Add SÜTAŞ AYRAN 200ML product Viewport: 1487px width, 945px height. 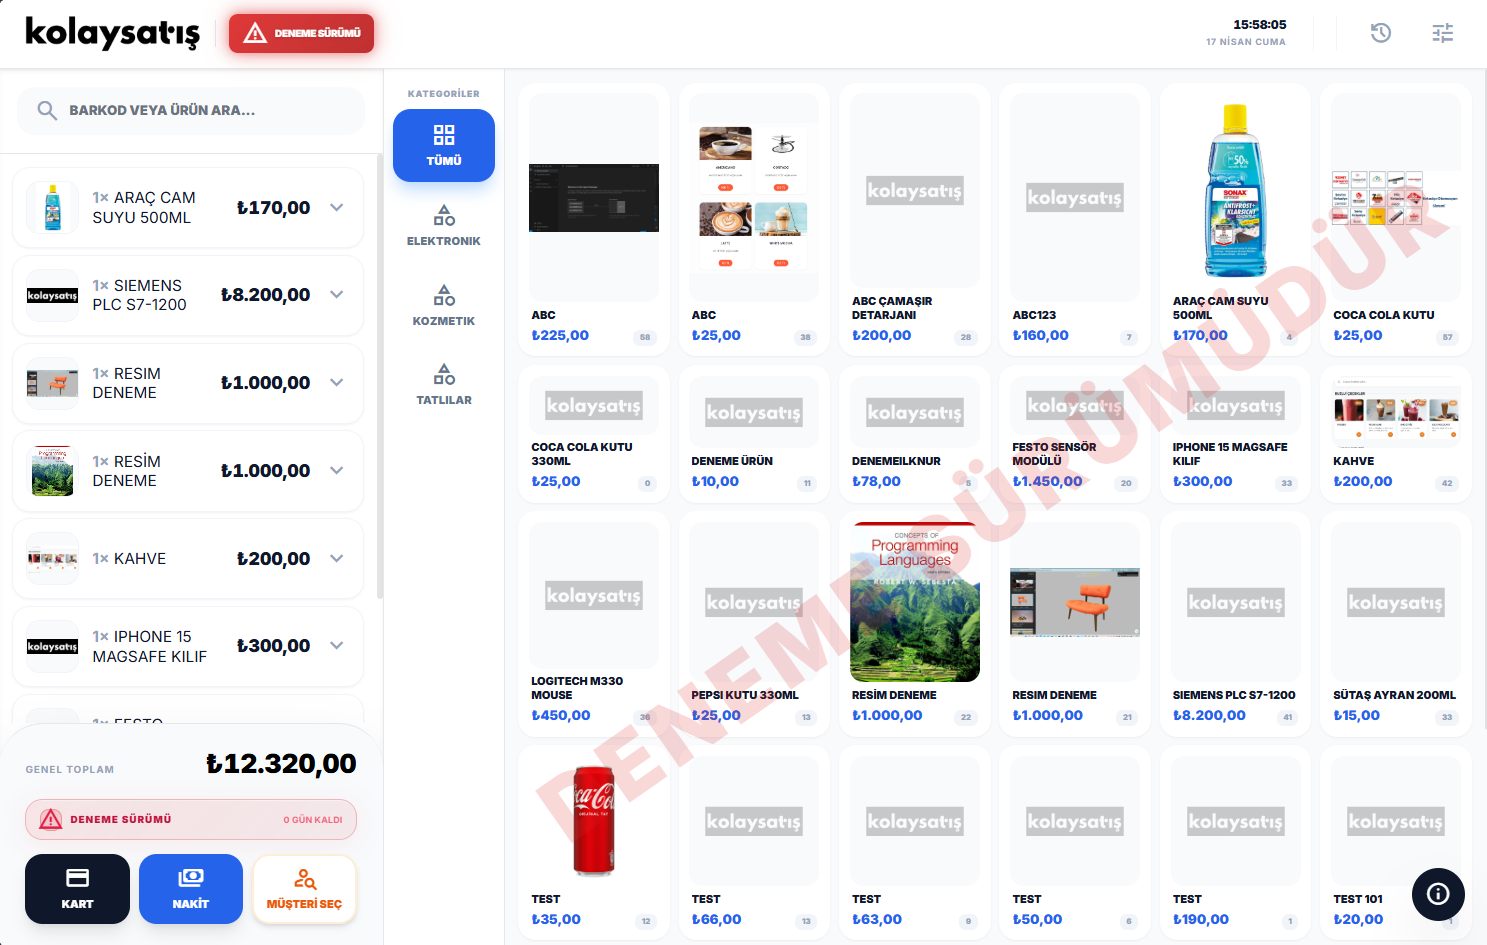pos(1396,624)
